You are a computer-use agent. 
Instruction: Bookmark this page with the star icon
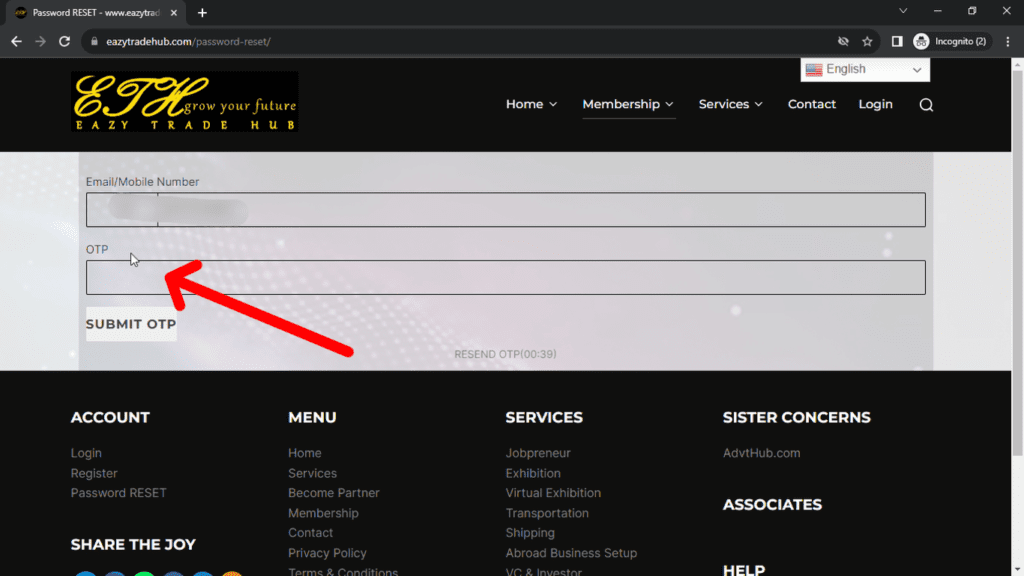867,41
